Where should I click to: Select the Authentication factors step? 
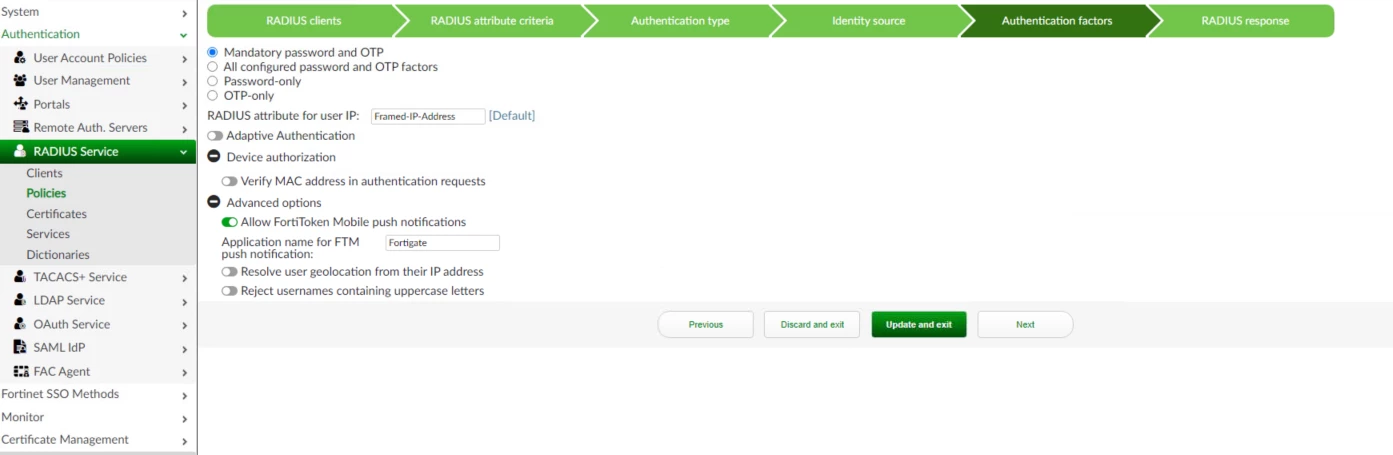[x=1056, y=21]
